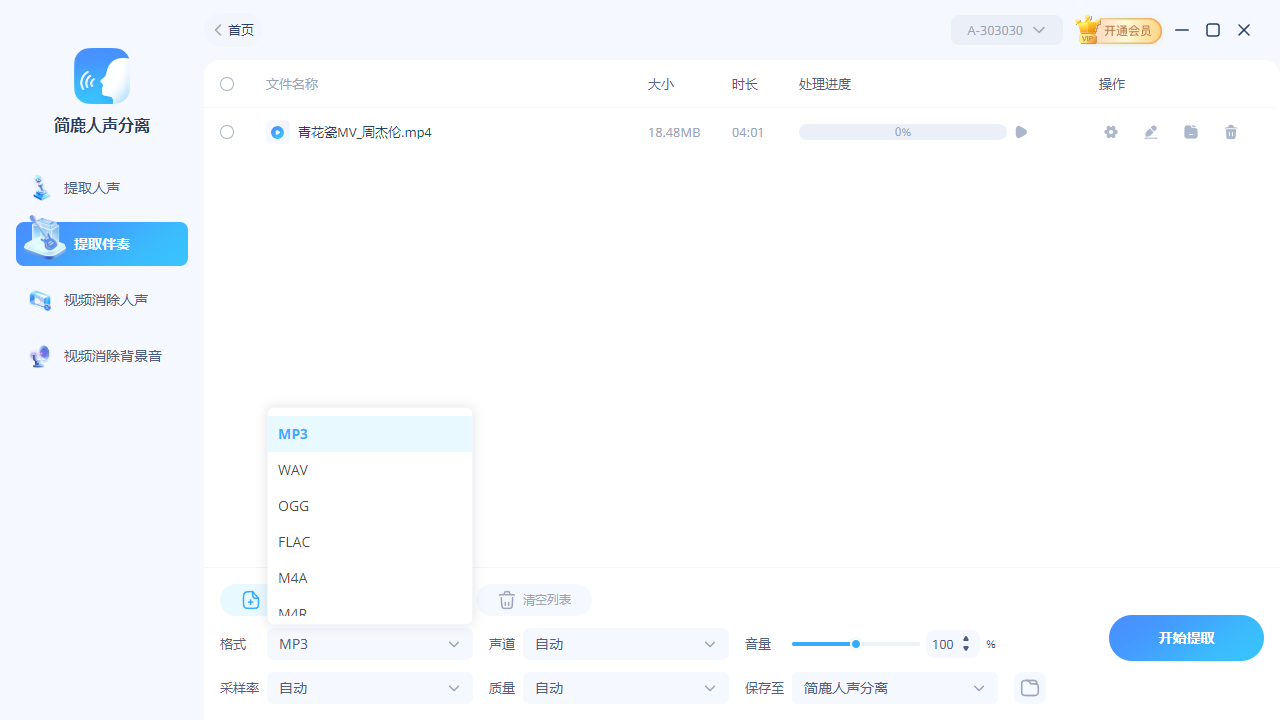This screenshot has width=1280, height=720.
Task: Open the output folder for 青花瓷MV
Action: tap(1190, 131)
